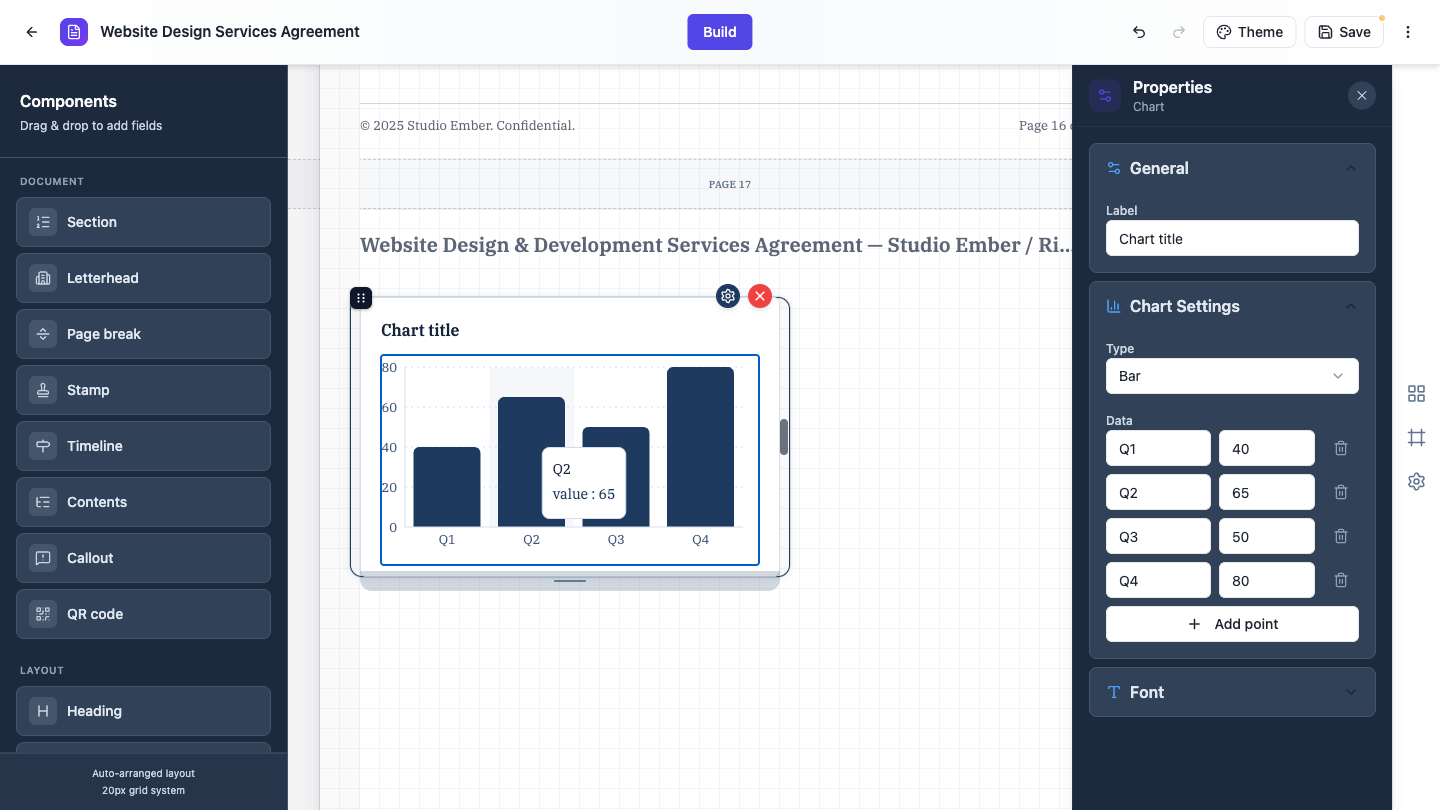
Task: Click the chart's bottom resize handle
Action: 570,581
